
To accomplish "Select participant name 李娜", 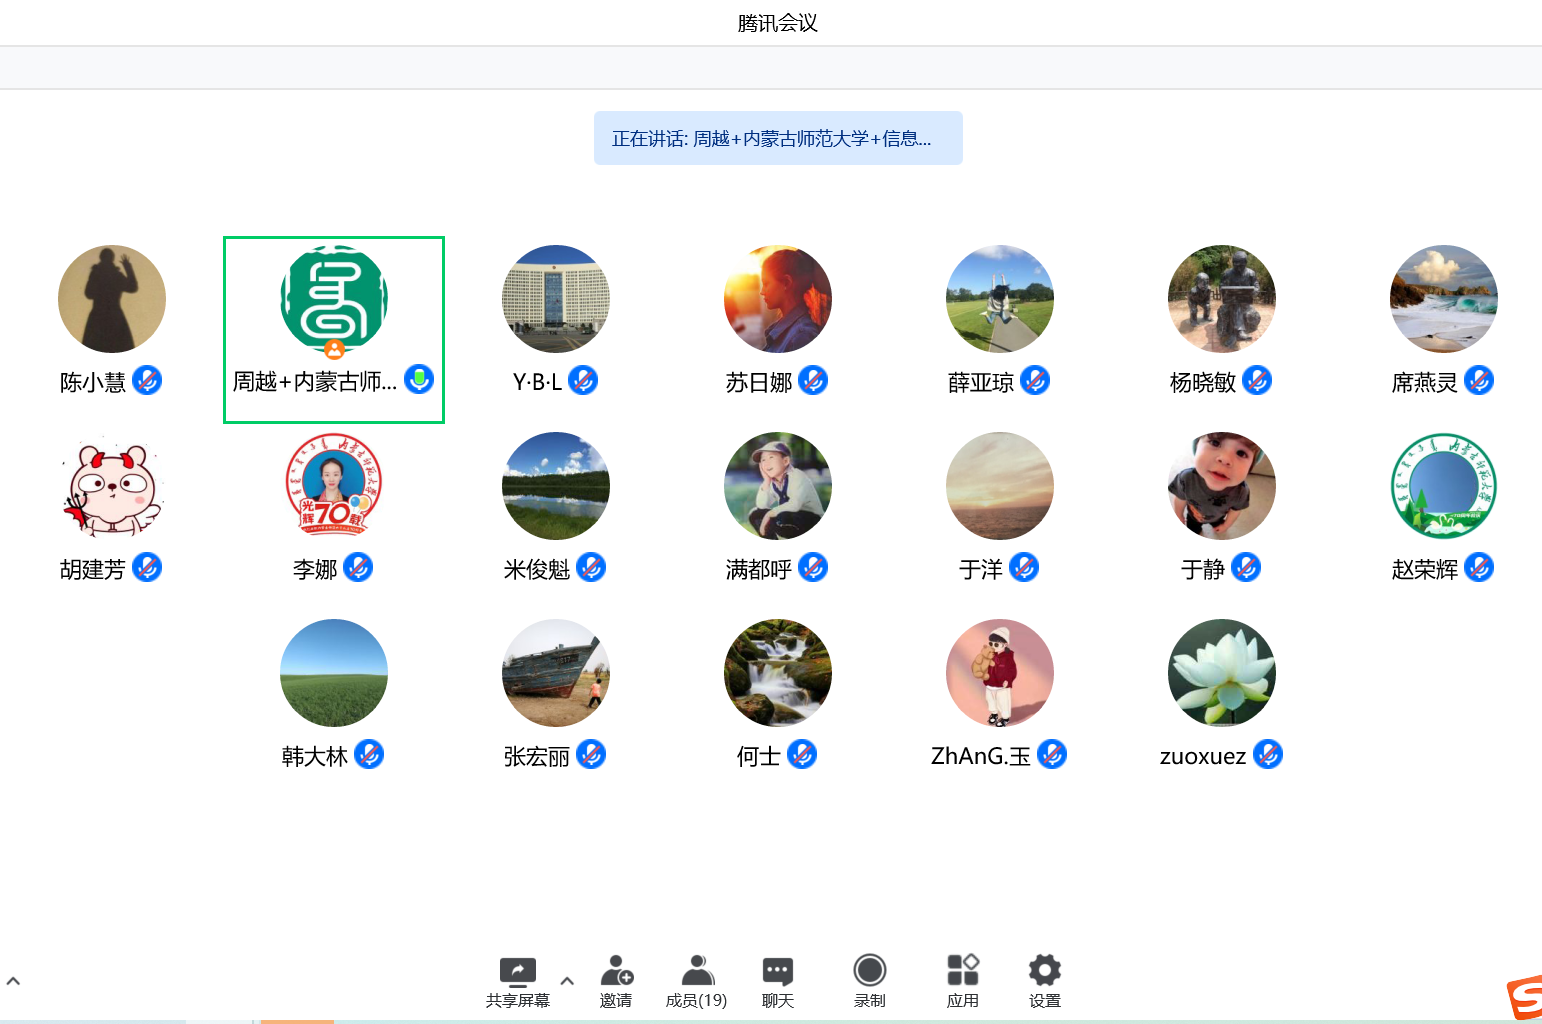I will coord(314,569).
